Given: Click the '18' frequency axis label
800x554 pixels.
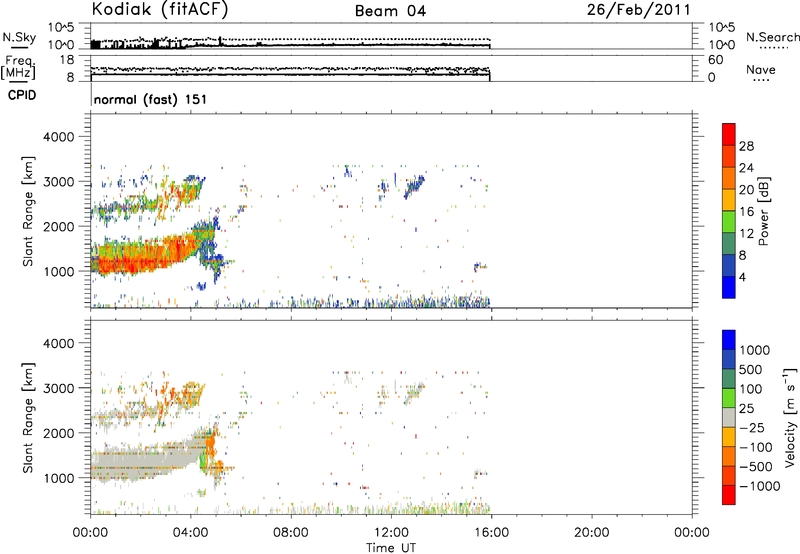Looking at the screenshot, I should (x=67, y=60).
